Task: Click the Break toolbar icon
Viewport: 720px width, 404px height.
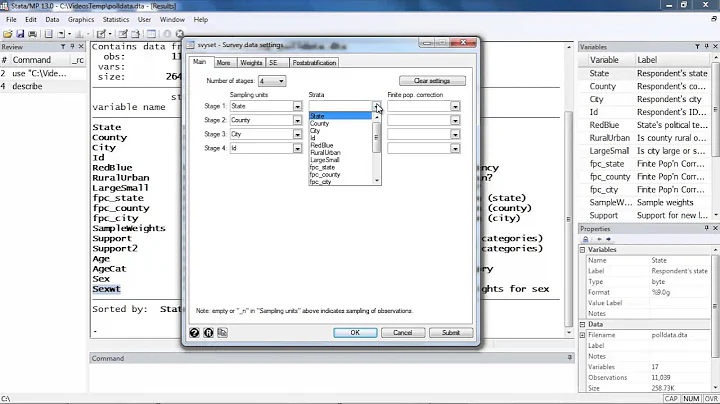Action: coord(180,34)
